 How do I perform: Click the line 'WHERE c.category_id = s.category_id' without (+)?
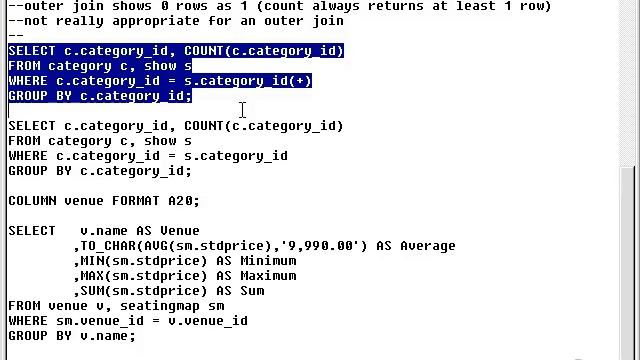coord(148,156)
